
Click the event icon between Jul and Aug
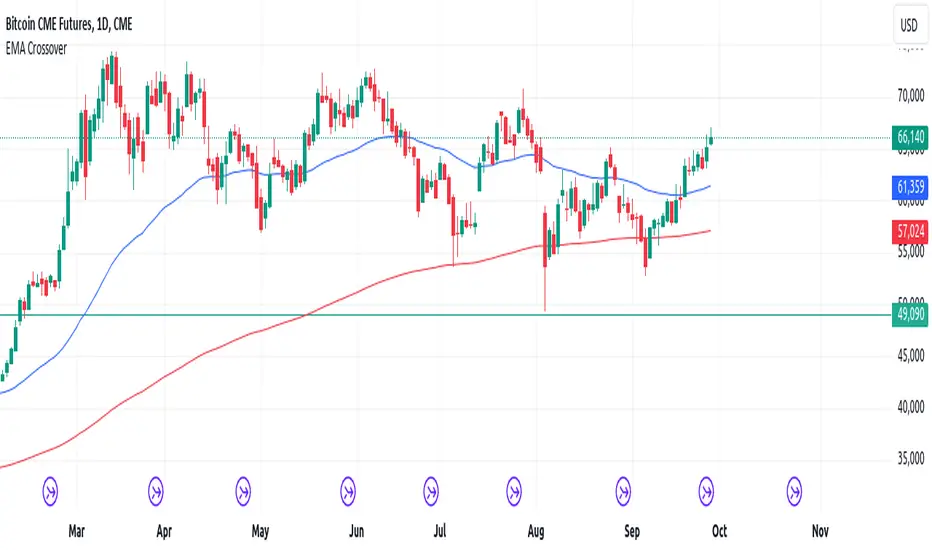click(514, 492)
